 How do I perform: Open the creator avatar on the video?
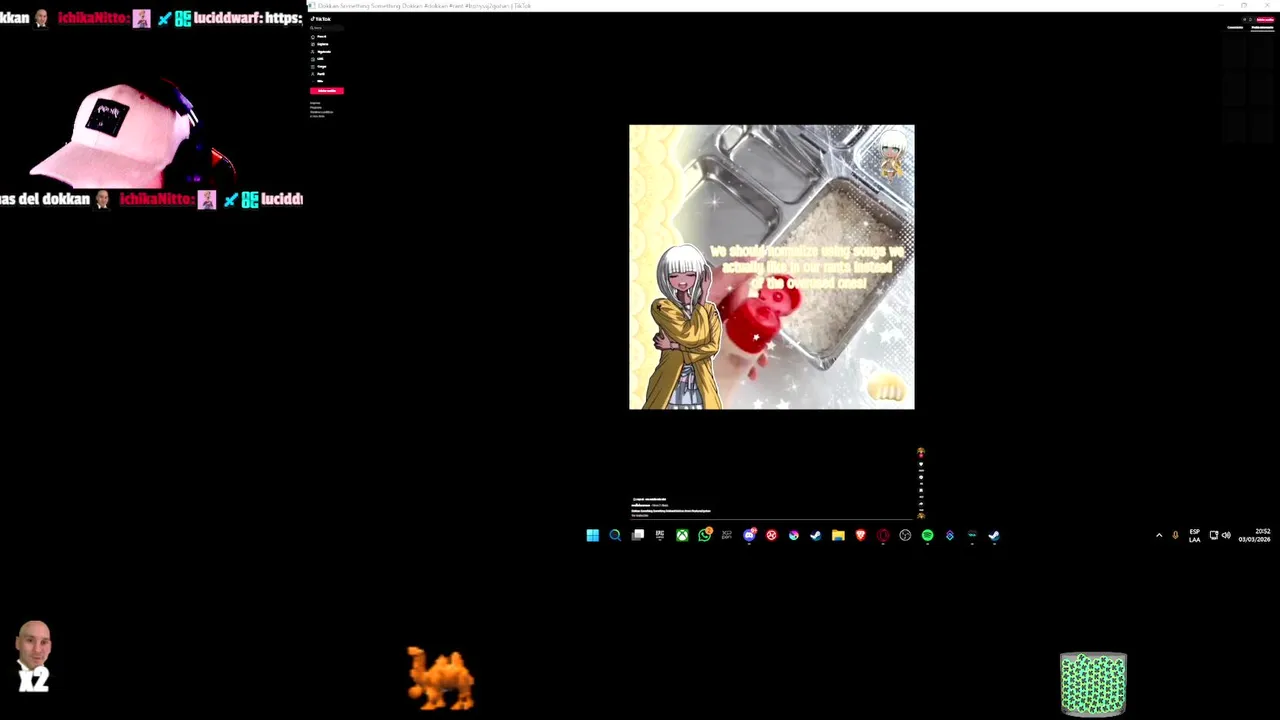pyautogui.click(x=921, y=453)
